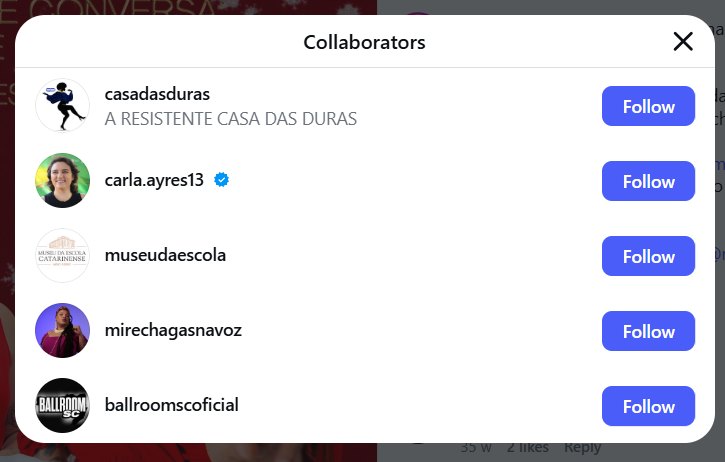This screenshot has height=462, width=725.
Task: Follow casadasduras
Action: 648,106
